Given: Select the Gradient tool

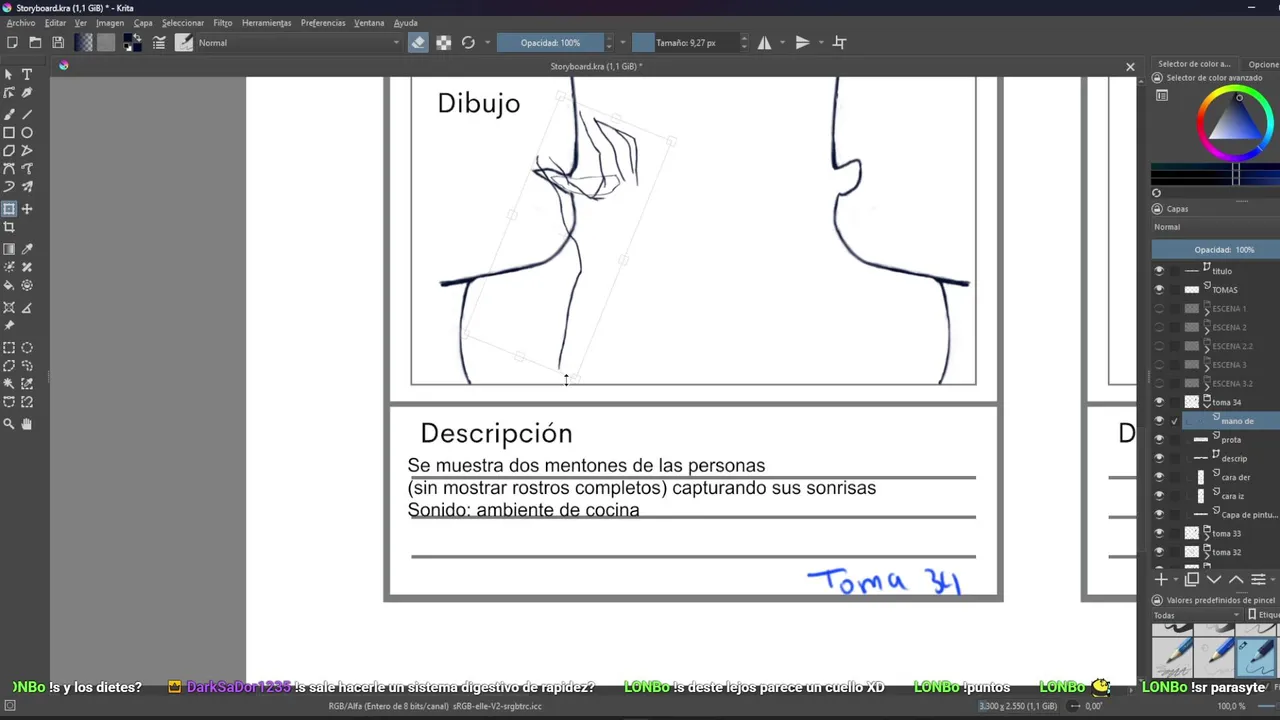Looking at the screenshot, I should tap(9, 249).
